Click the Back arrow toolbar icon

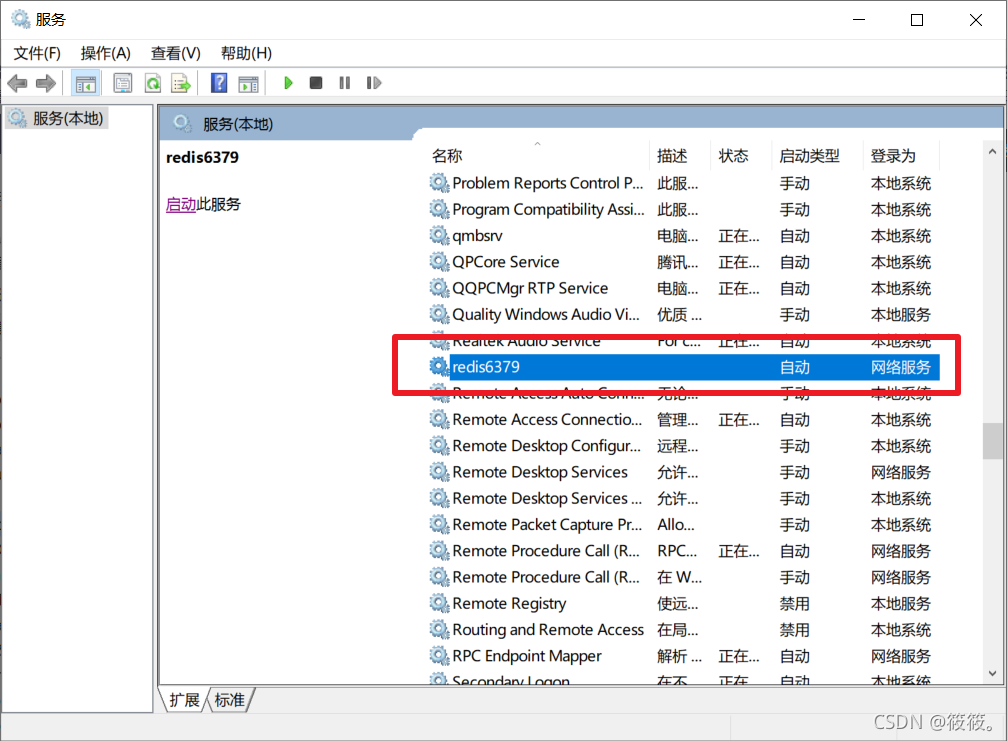(17, 83)
